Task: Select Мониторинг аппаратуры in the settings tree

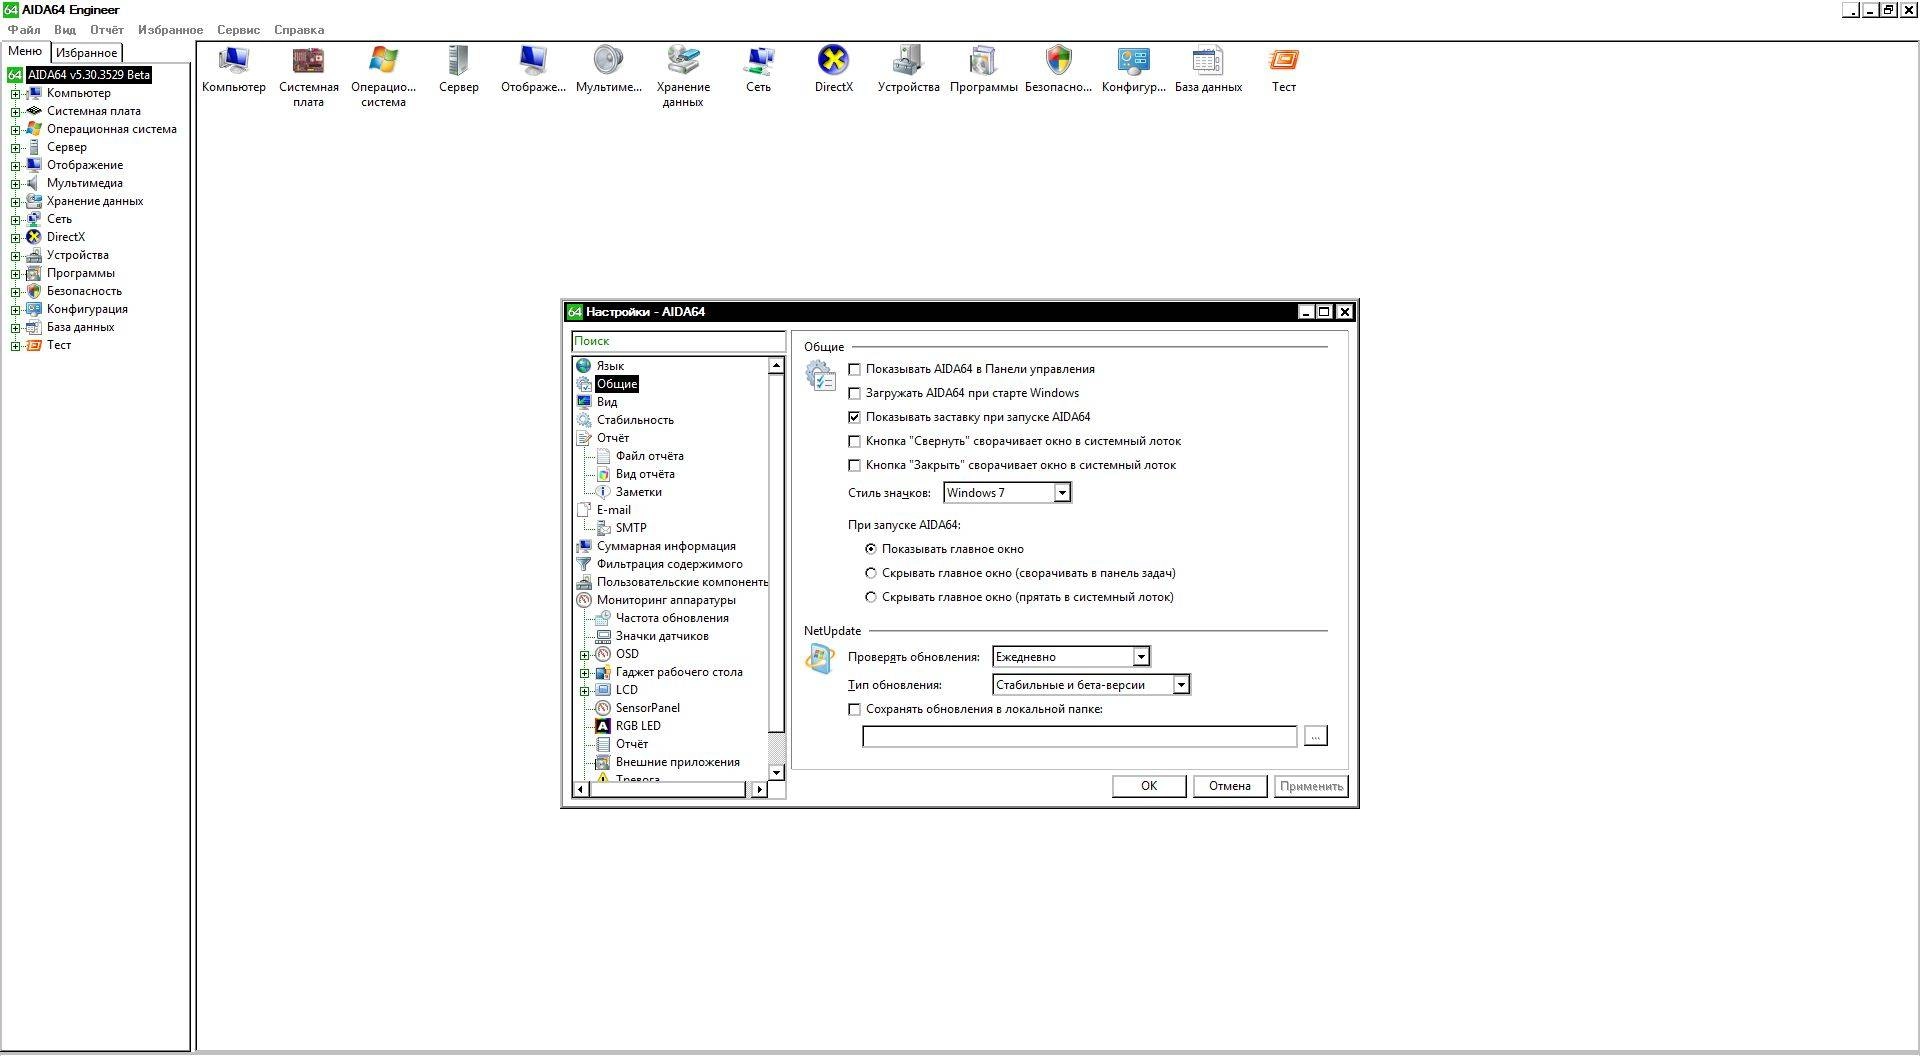Action: click(666, 600)
